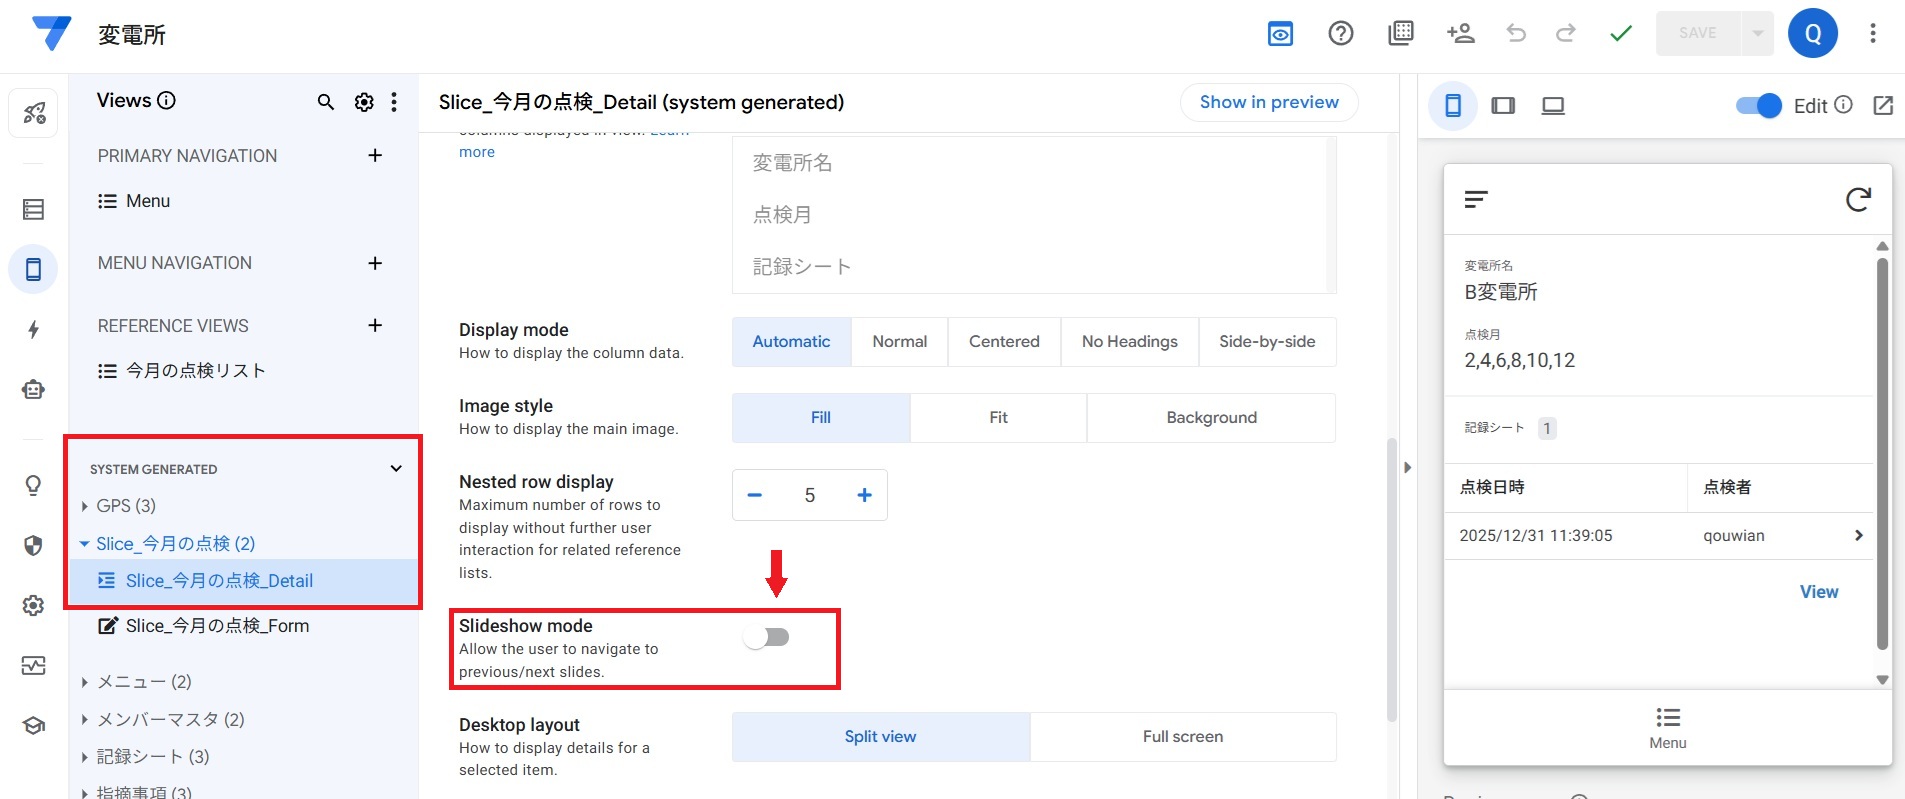Search views with the magnifier icon
The width and height of the screenshot is (1905, 799).
[325, 102]
